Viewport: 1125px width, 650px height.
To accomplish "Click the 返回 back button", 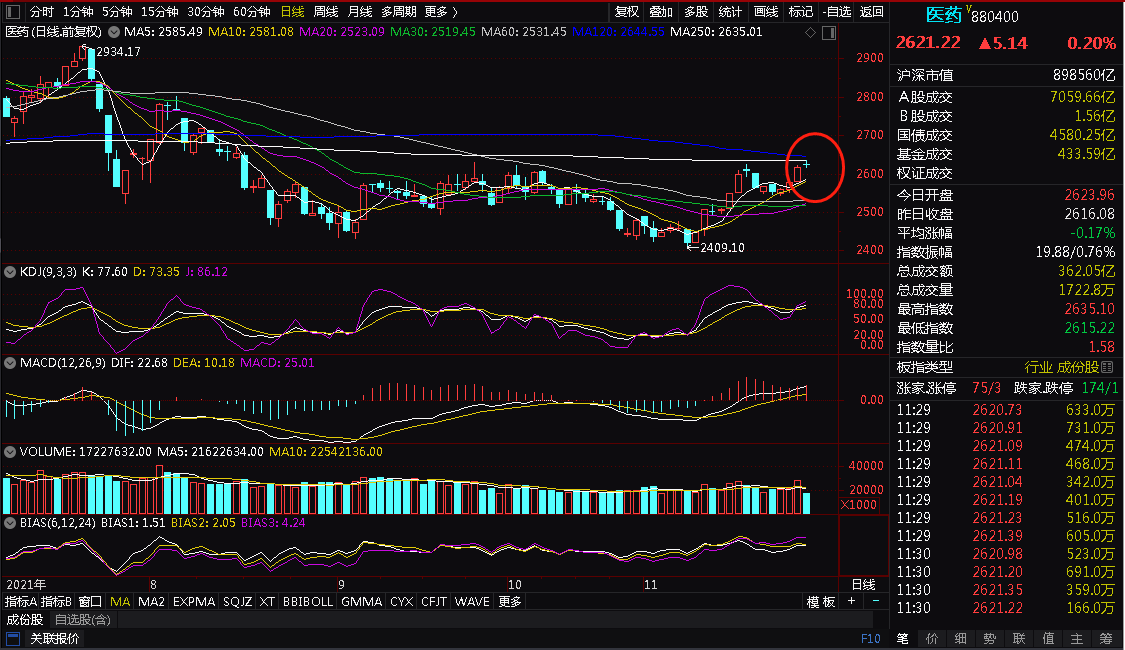I will click(872, 11).
